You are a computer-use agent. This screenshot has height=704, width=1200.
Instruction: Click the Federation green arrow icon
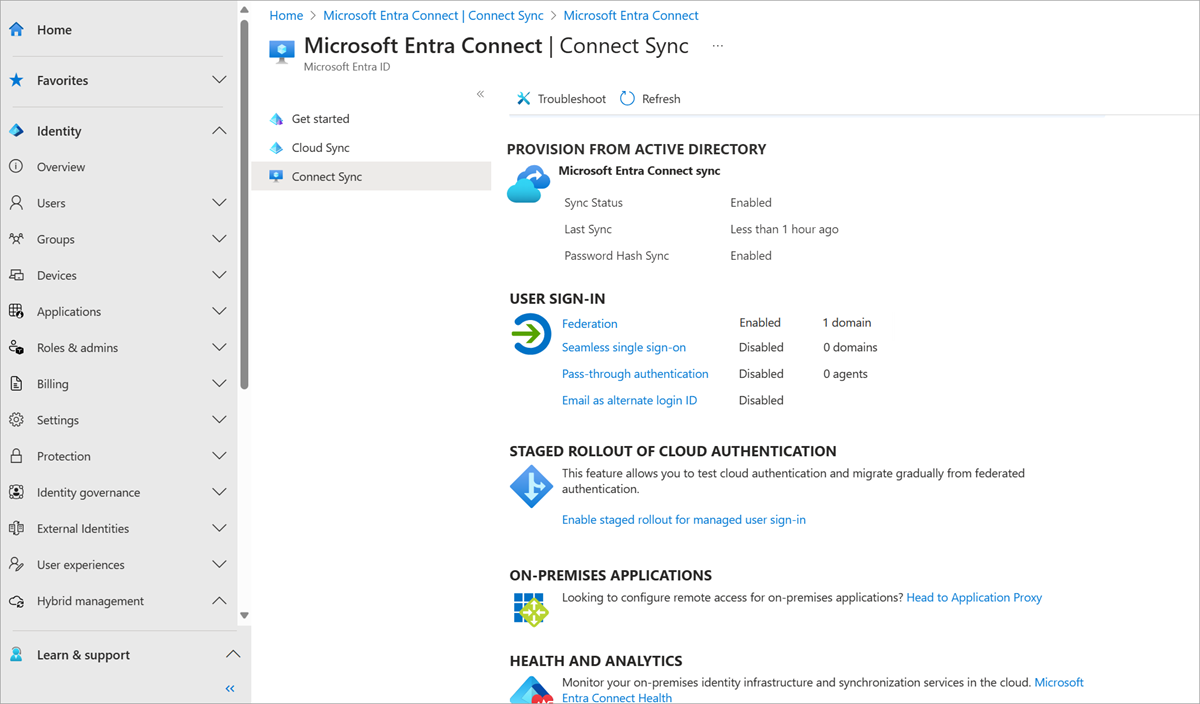pos(530,334)
